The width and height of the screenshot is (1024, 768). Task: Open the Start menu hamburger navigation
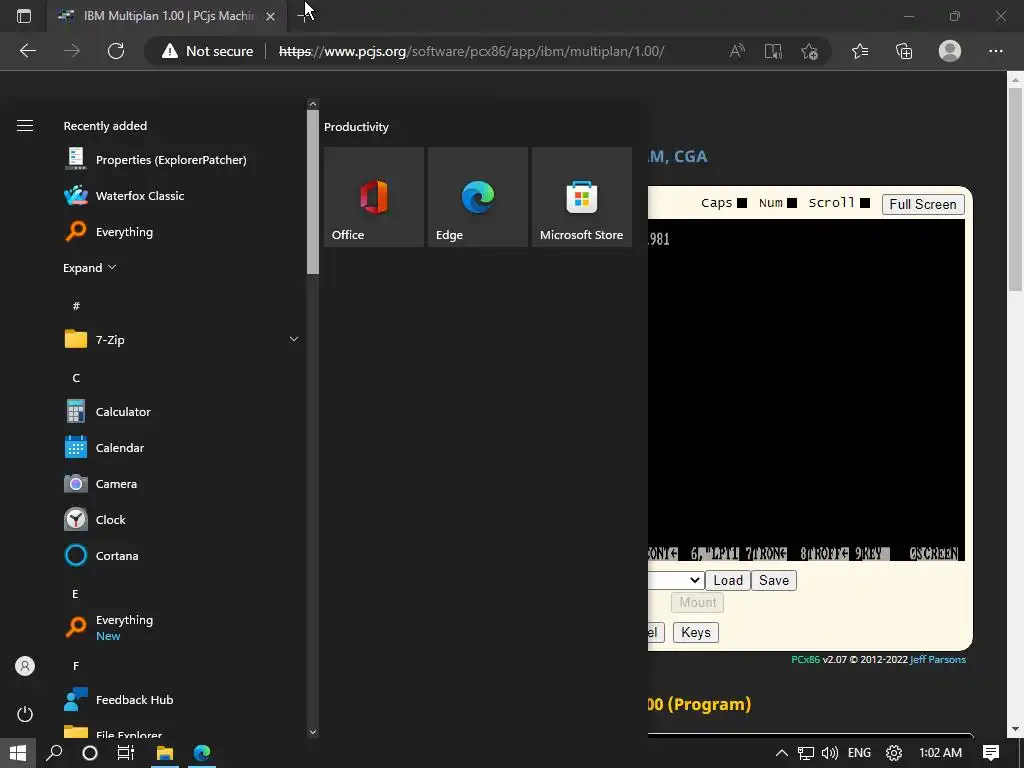pos(25,125)
